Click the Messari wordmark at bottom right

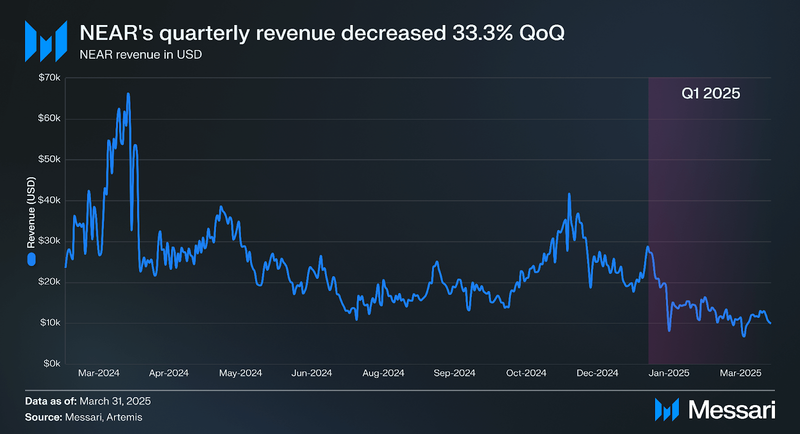pos(732,410)
